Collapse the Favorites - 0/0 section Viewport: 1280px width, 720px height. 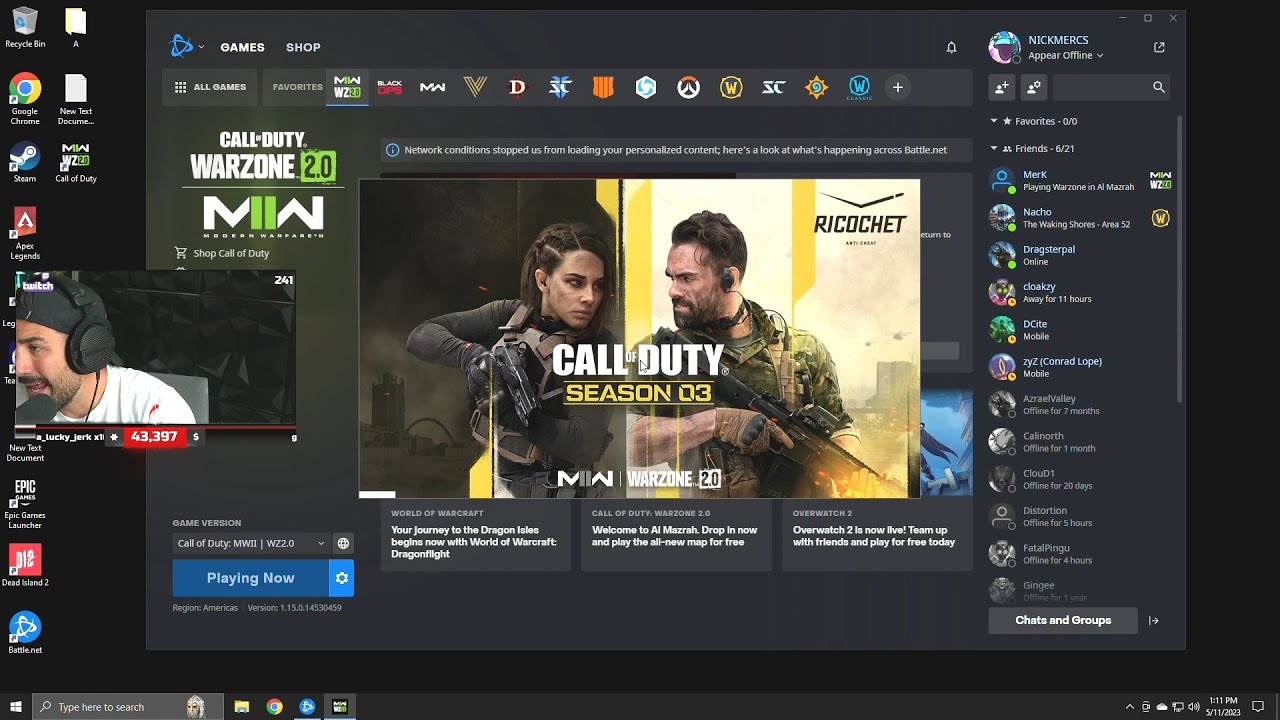click(x=994, y=121)
